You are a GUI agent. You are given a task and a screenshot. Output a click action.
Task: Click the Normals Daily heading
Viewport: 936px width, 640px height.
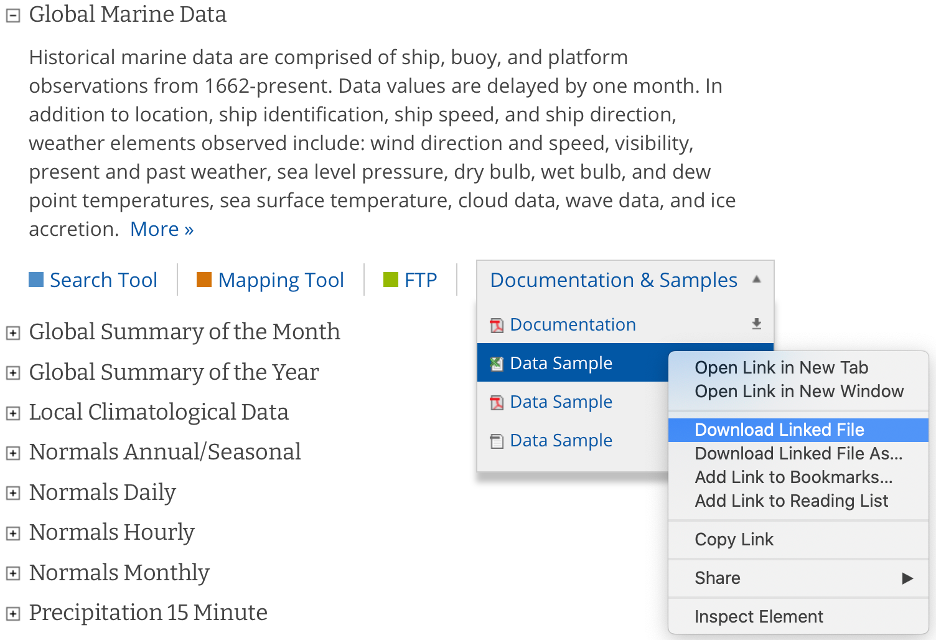tap(102, 493)
